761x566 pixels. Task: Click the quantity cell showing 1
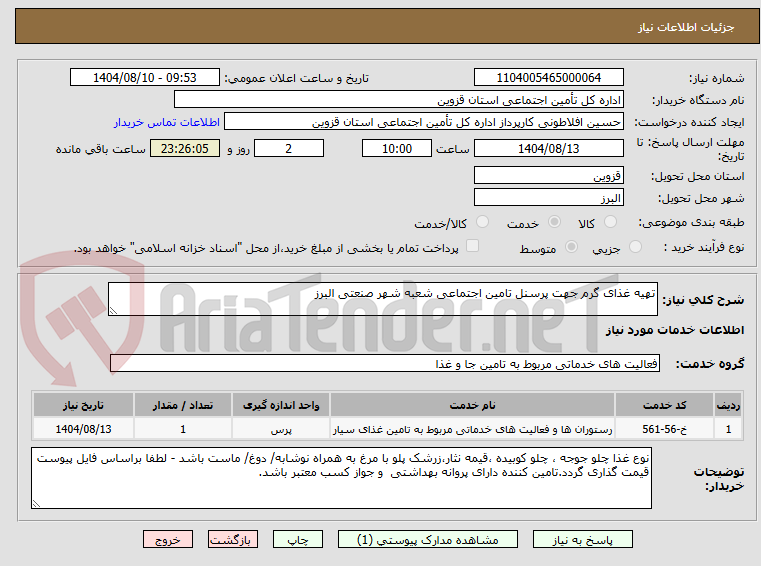coord(183,429)
